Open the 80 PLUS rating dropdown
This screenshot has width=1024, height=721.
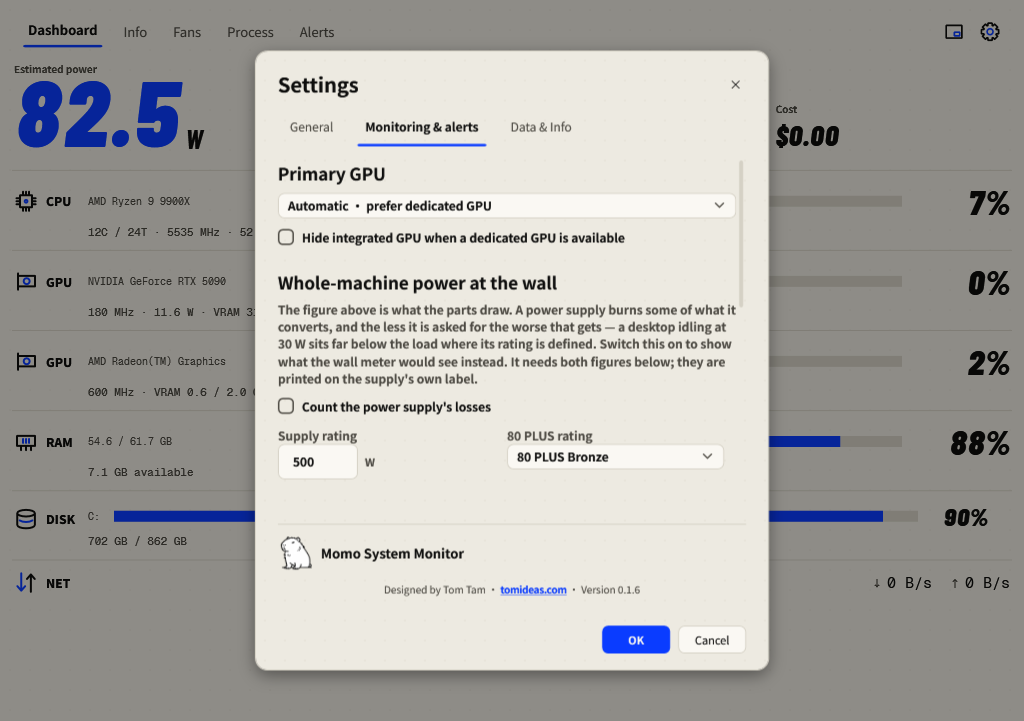(x=615, y=457)
